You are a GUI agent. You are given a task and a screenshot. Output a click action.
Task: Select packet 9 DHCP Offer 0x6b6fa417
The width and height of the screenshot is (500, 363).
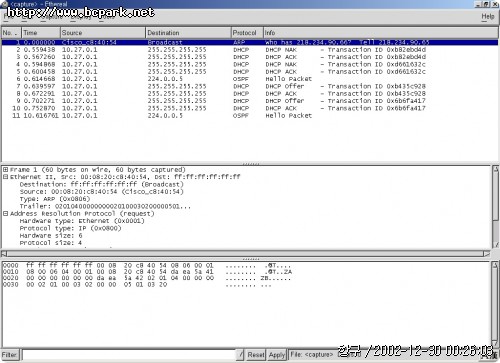(x=250, y=101)
